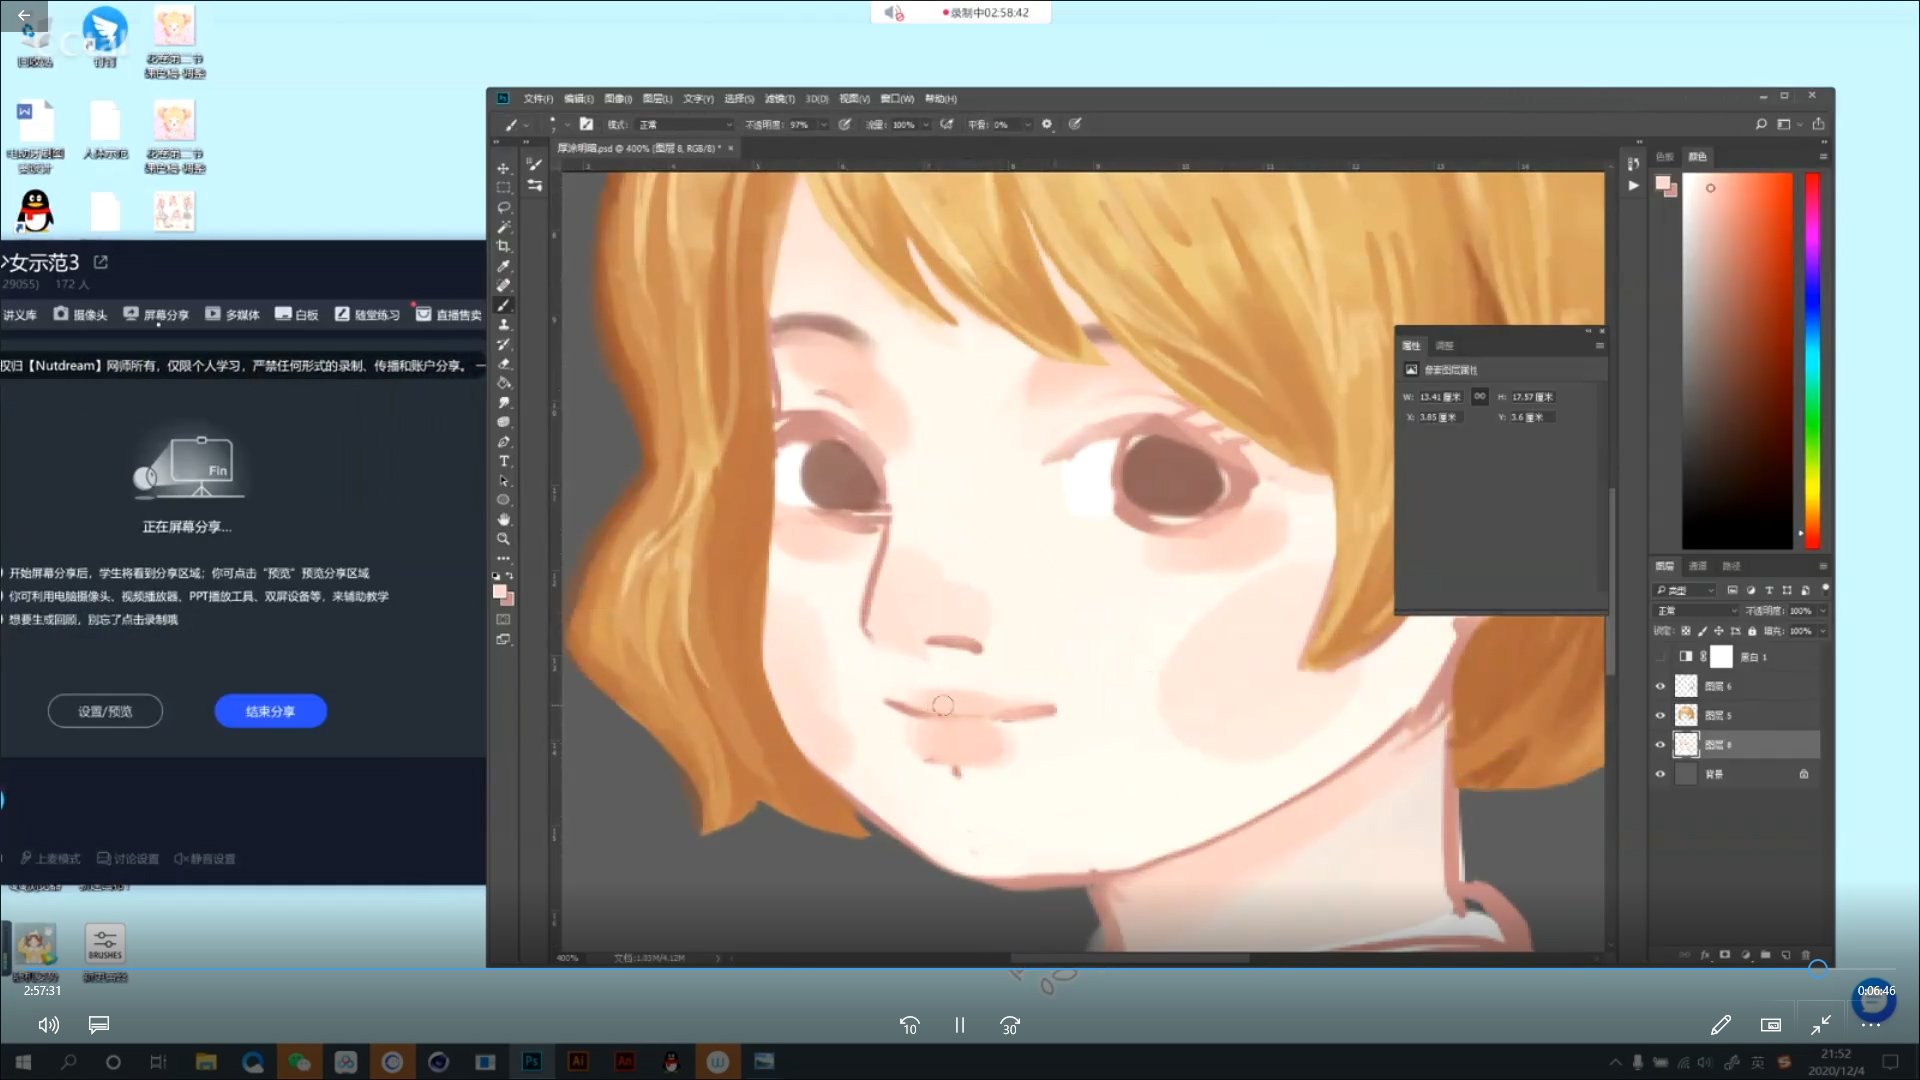Screen dimensions: 1920x1080
Task: Click the 设置/预览 button
Action: (105, 711)
